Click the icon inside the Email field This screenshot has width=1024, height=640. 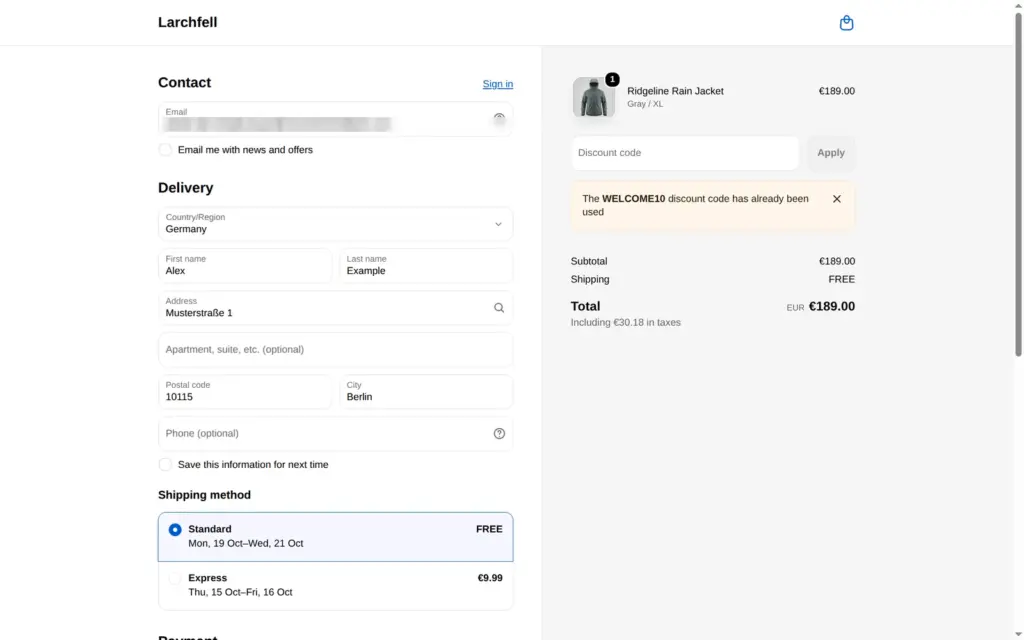[499, 118]
